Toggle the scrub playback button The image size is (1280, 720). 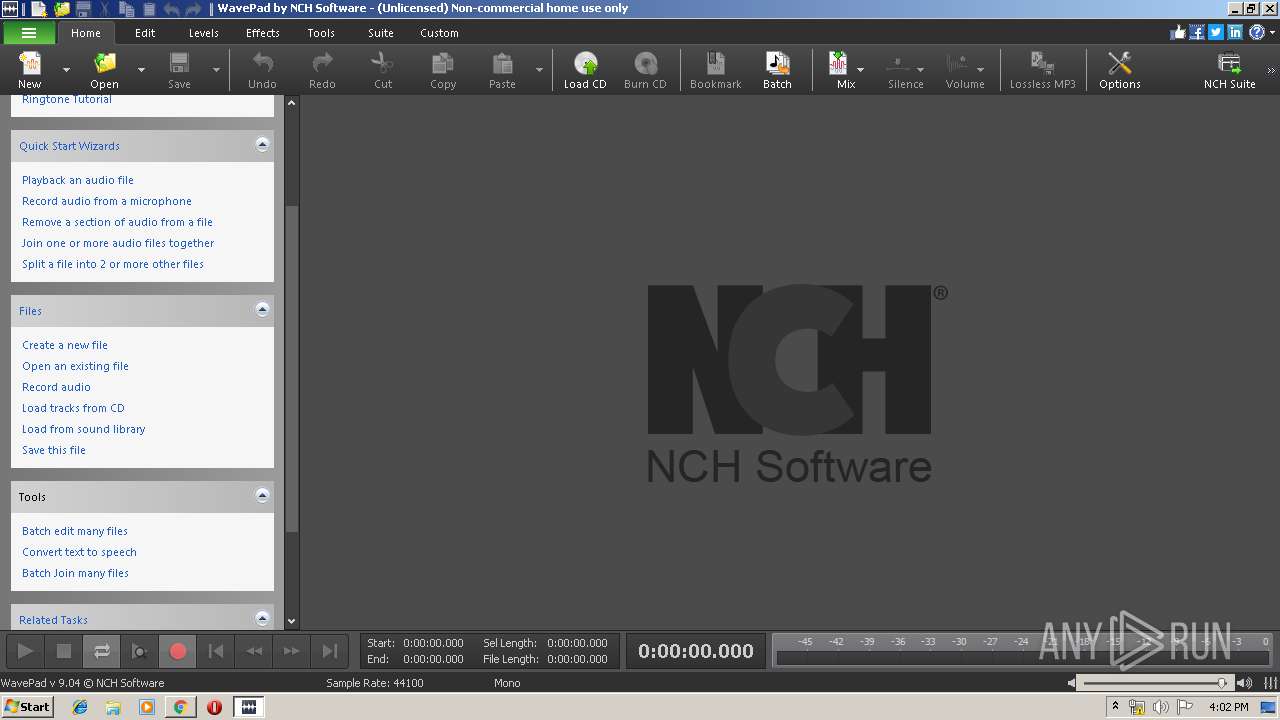pyautogui.click(x=139, y=651)
